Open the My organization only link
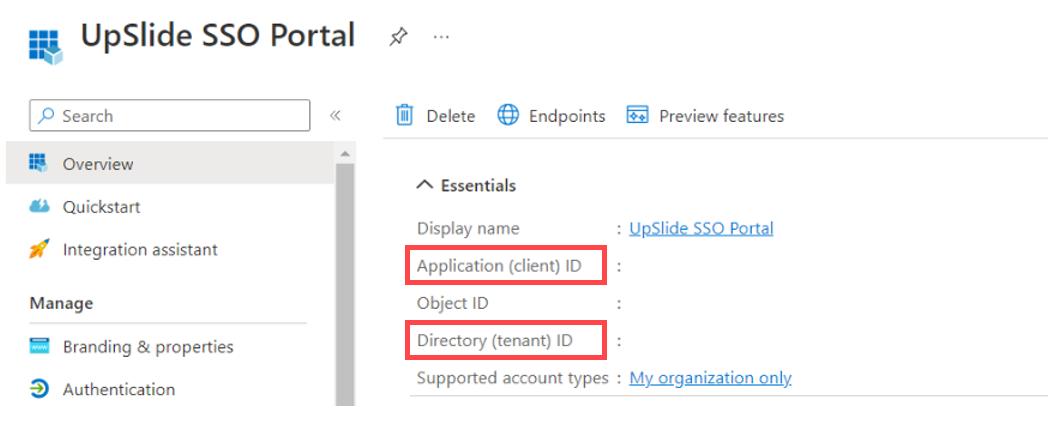Image resolution: width=1048 pixels, height=423 pixels. [x=710, y=378]
